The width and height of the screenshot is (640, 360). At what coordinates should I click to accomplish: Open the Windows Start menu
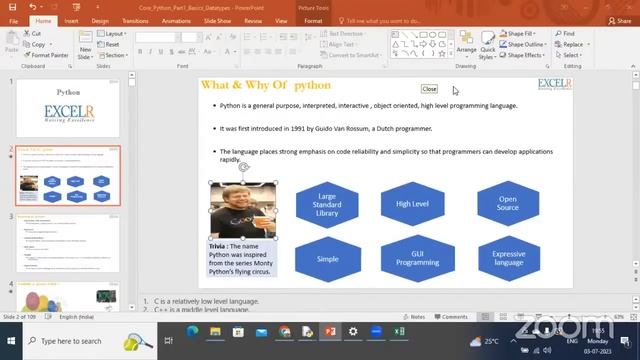point(11,341)
